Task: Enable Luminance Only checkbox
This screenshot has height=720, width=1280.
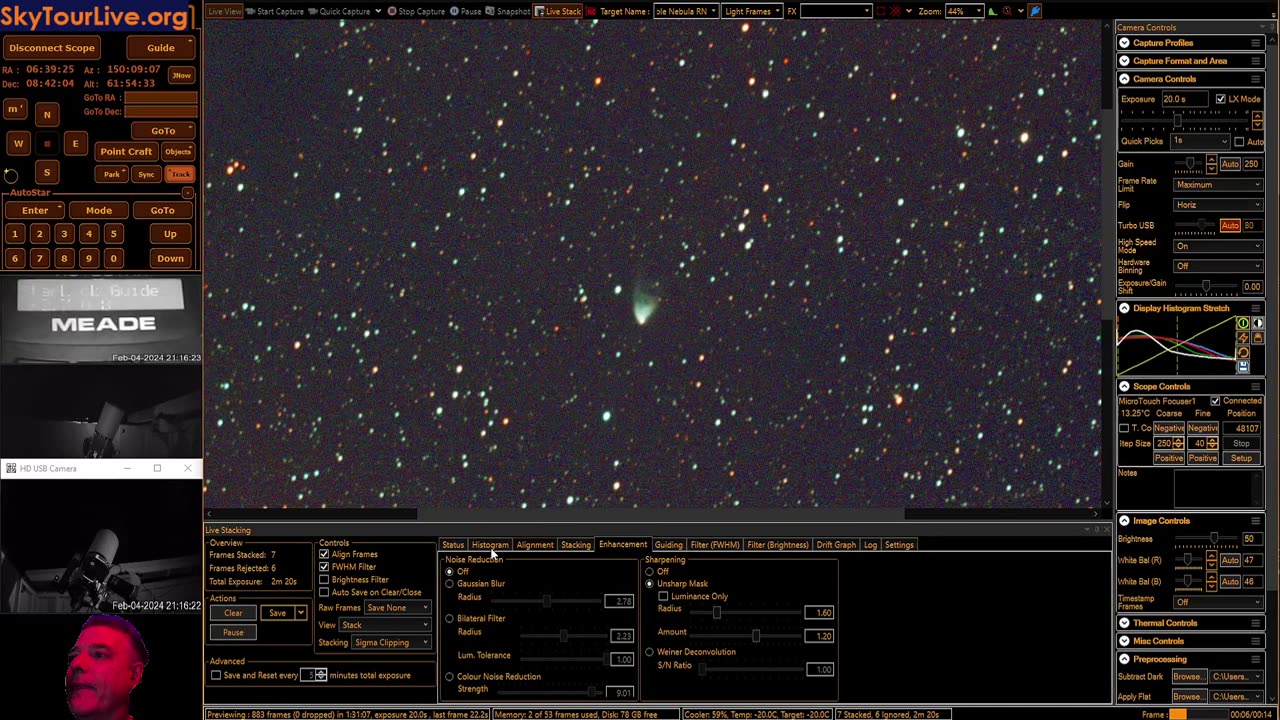Action: click(x=663, y=596)
